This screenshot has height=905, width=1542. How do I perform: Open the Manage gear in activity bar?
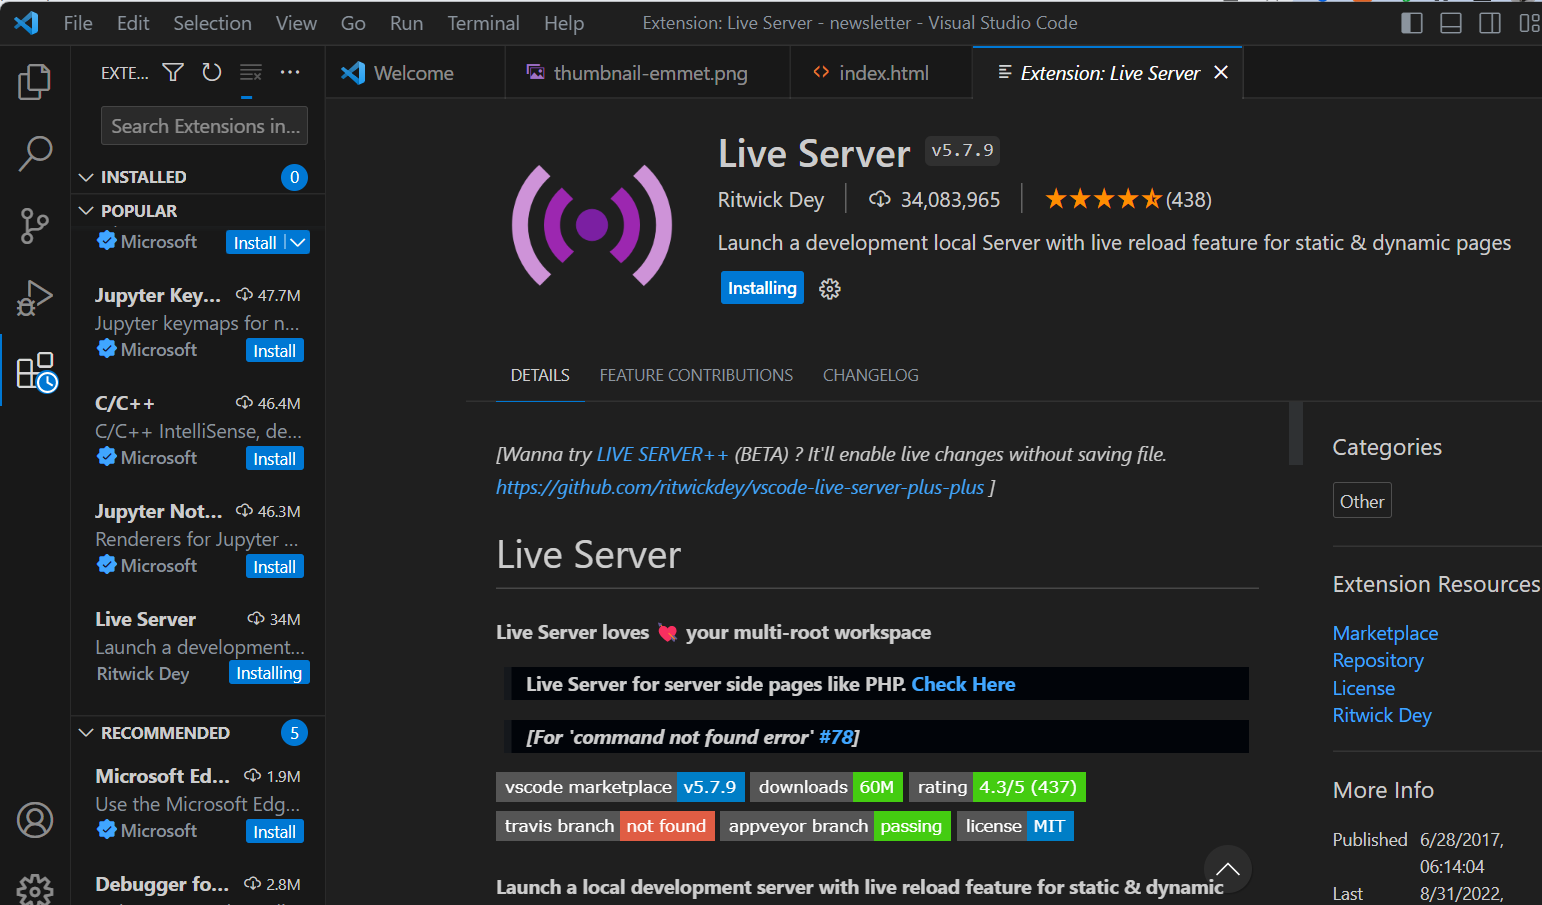[x=35, y=888]
